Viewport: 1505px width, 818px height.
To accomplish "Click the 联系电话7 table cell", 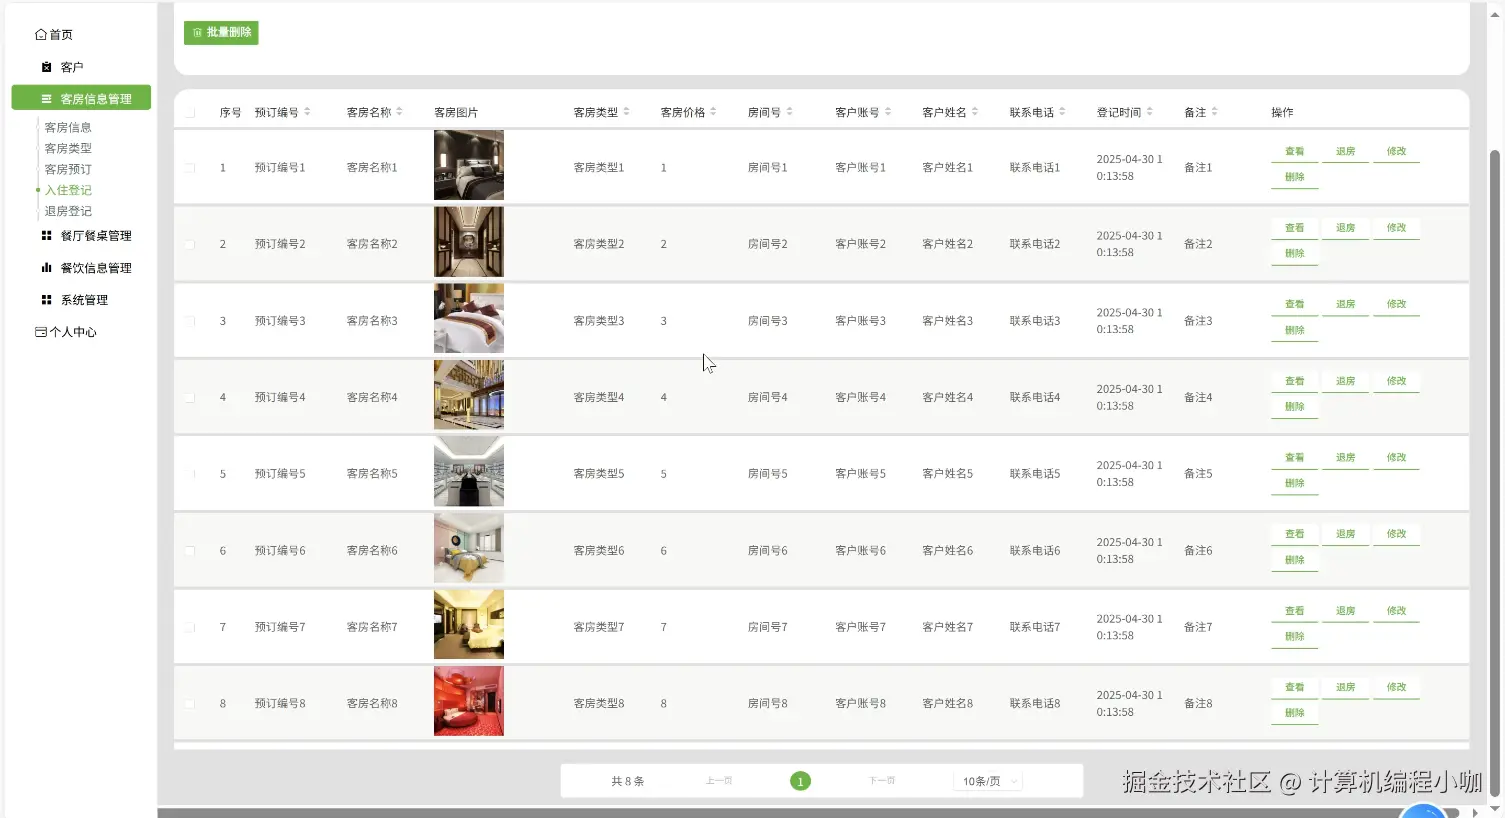I will click(x=1034, y=628).
